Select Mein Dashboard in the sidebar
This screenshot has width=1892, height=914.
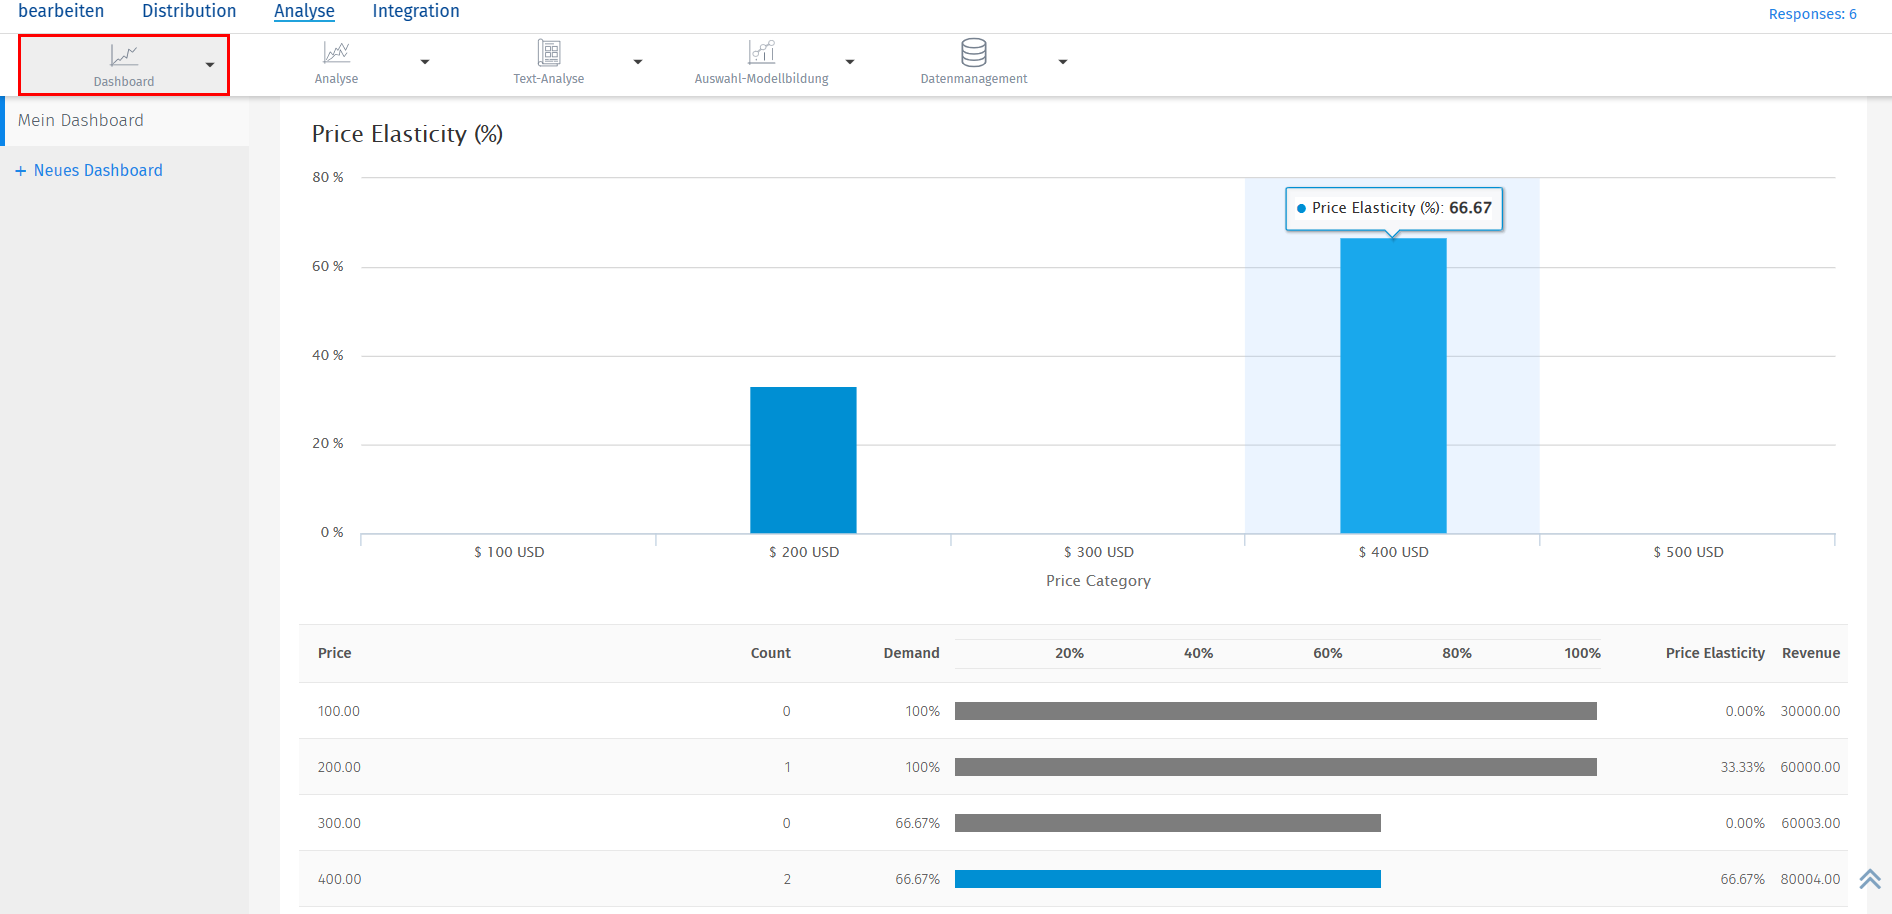81,121
